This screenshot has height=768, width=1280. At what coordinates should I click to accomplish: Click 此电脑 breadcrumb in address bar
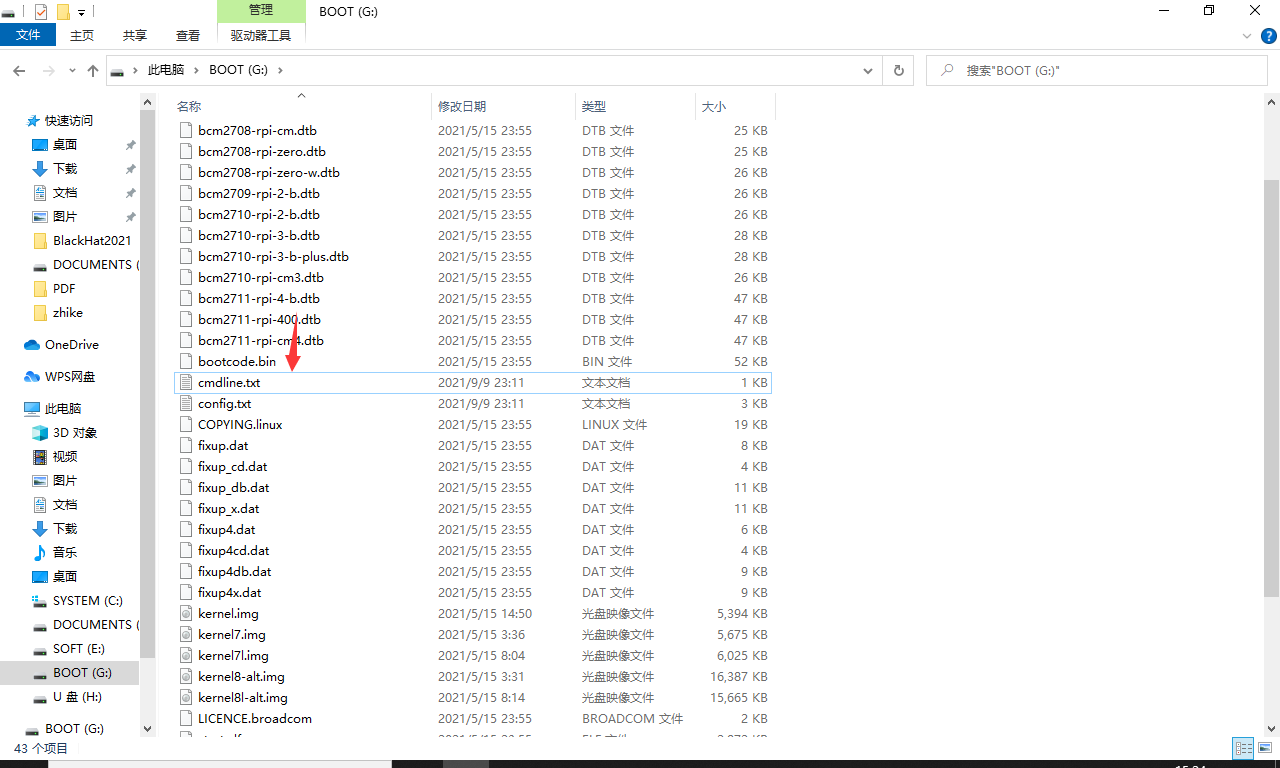[x=166, y=70]
